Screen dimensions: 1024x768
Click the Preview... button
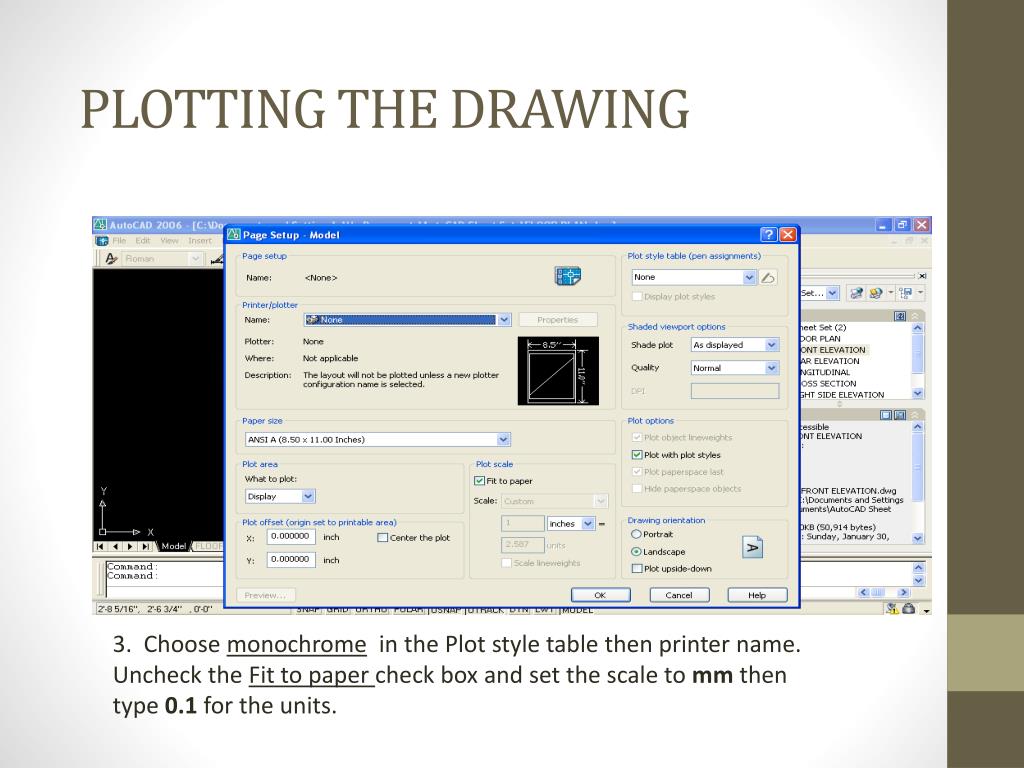[x=265, y=595]
